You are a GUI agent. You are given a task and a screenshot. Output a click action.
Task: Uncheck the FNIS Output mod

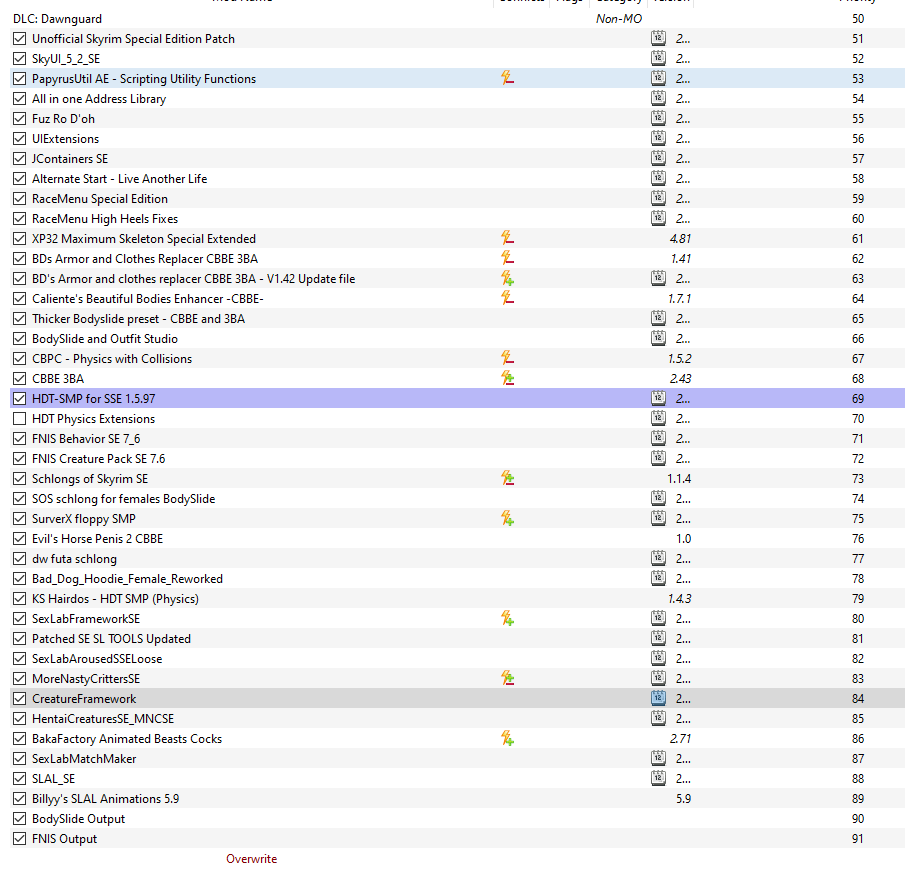(x=20, y=839)
